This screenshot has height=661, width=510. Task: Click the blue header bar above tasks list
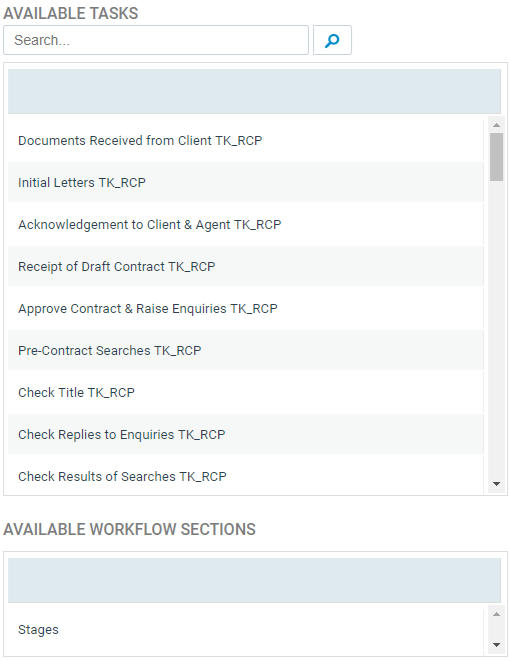click(255, 91)
